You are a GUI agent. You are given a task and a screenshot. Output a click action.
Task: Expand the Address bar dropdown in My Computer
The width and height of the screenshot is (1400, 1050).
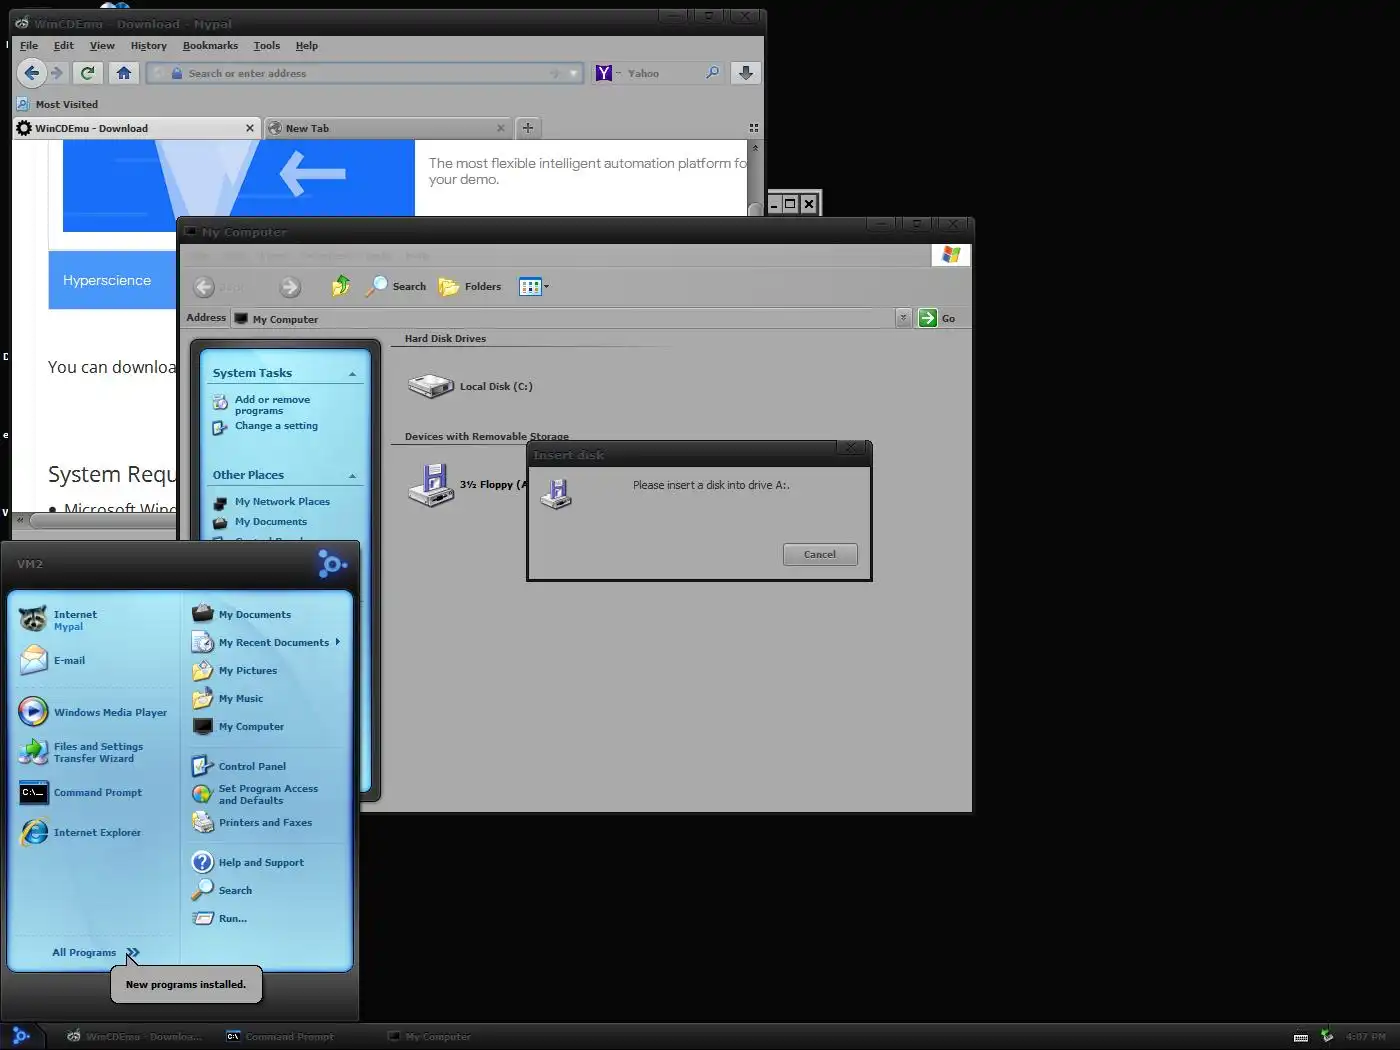903,318
